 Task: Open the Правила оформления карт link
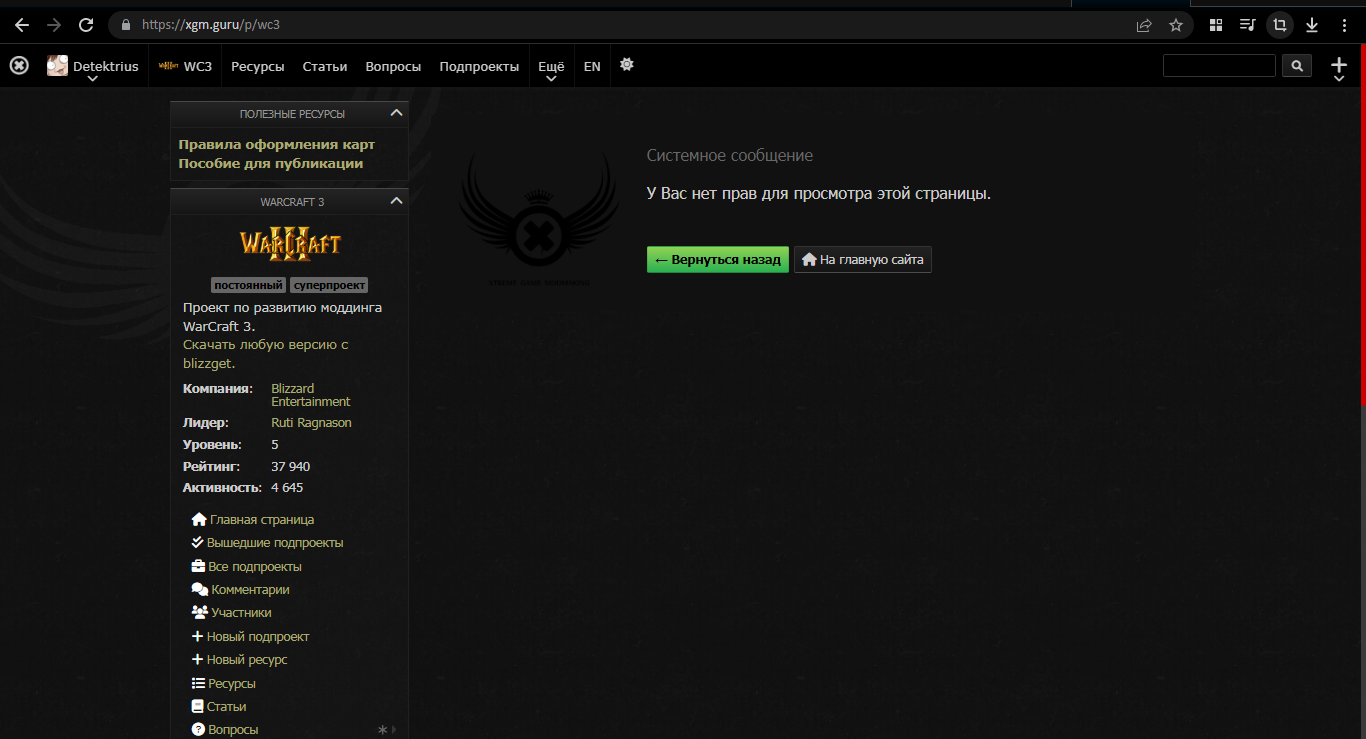277,145
